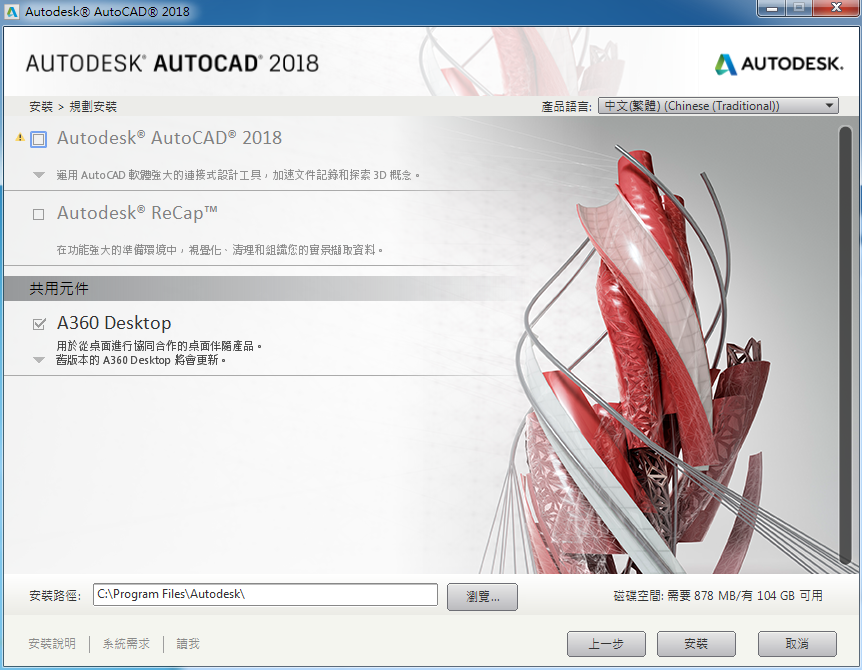Screen dimensions: 862x670
Task: Click the 共用元件 section header
Action: pyautogui.click(x=59, y=289)
